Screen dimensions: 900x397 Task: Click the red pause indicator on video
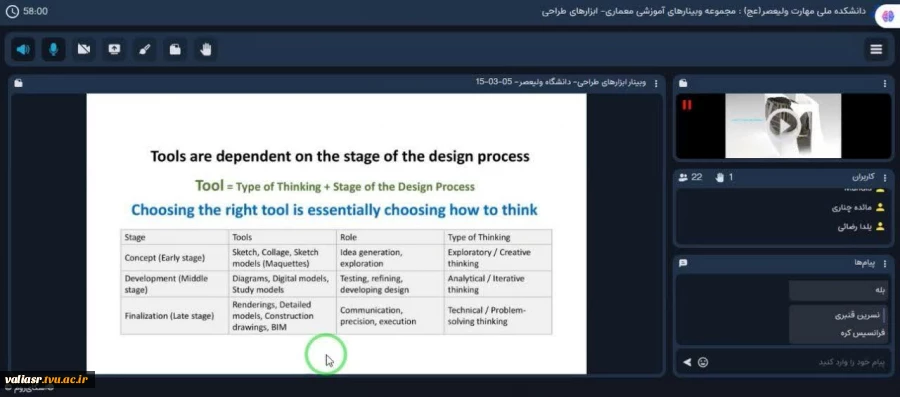(686, 105)
